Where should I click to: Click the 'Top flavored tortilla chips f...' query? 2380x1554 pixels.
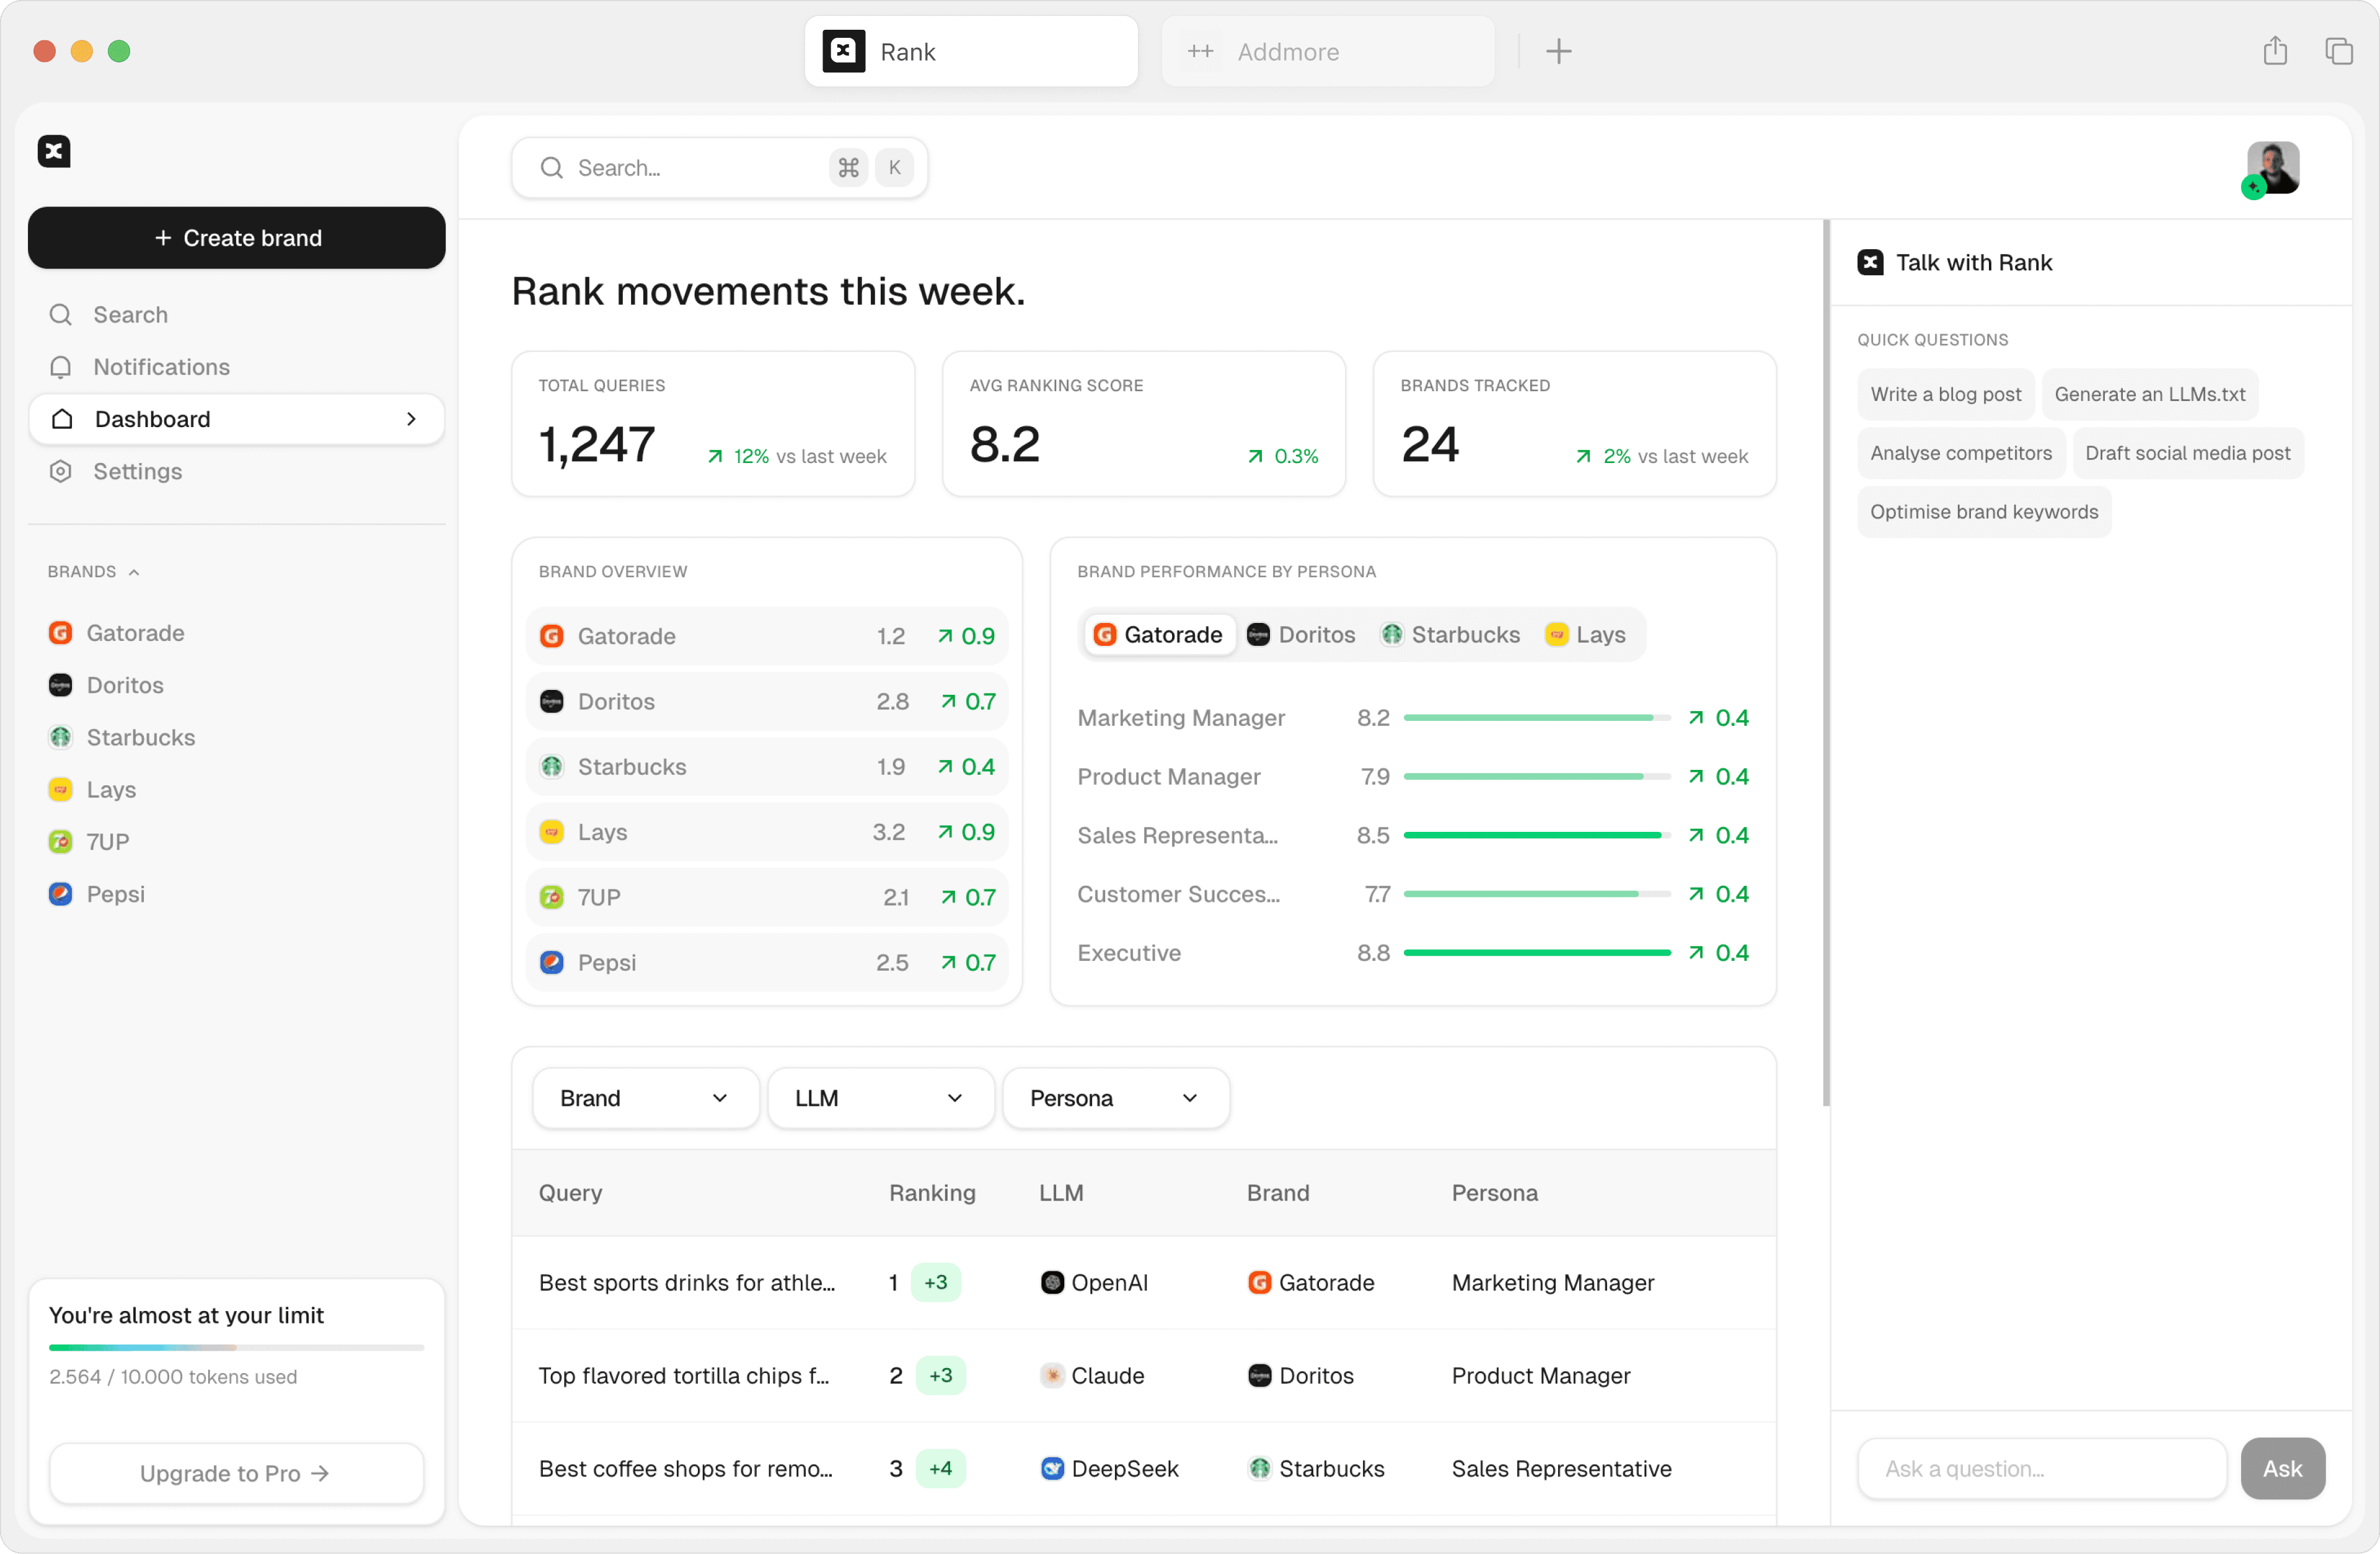tap(683, 1375)
